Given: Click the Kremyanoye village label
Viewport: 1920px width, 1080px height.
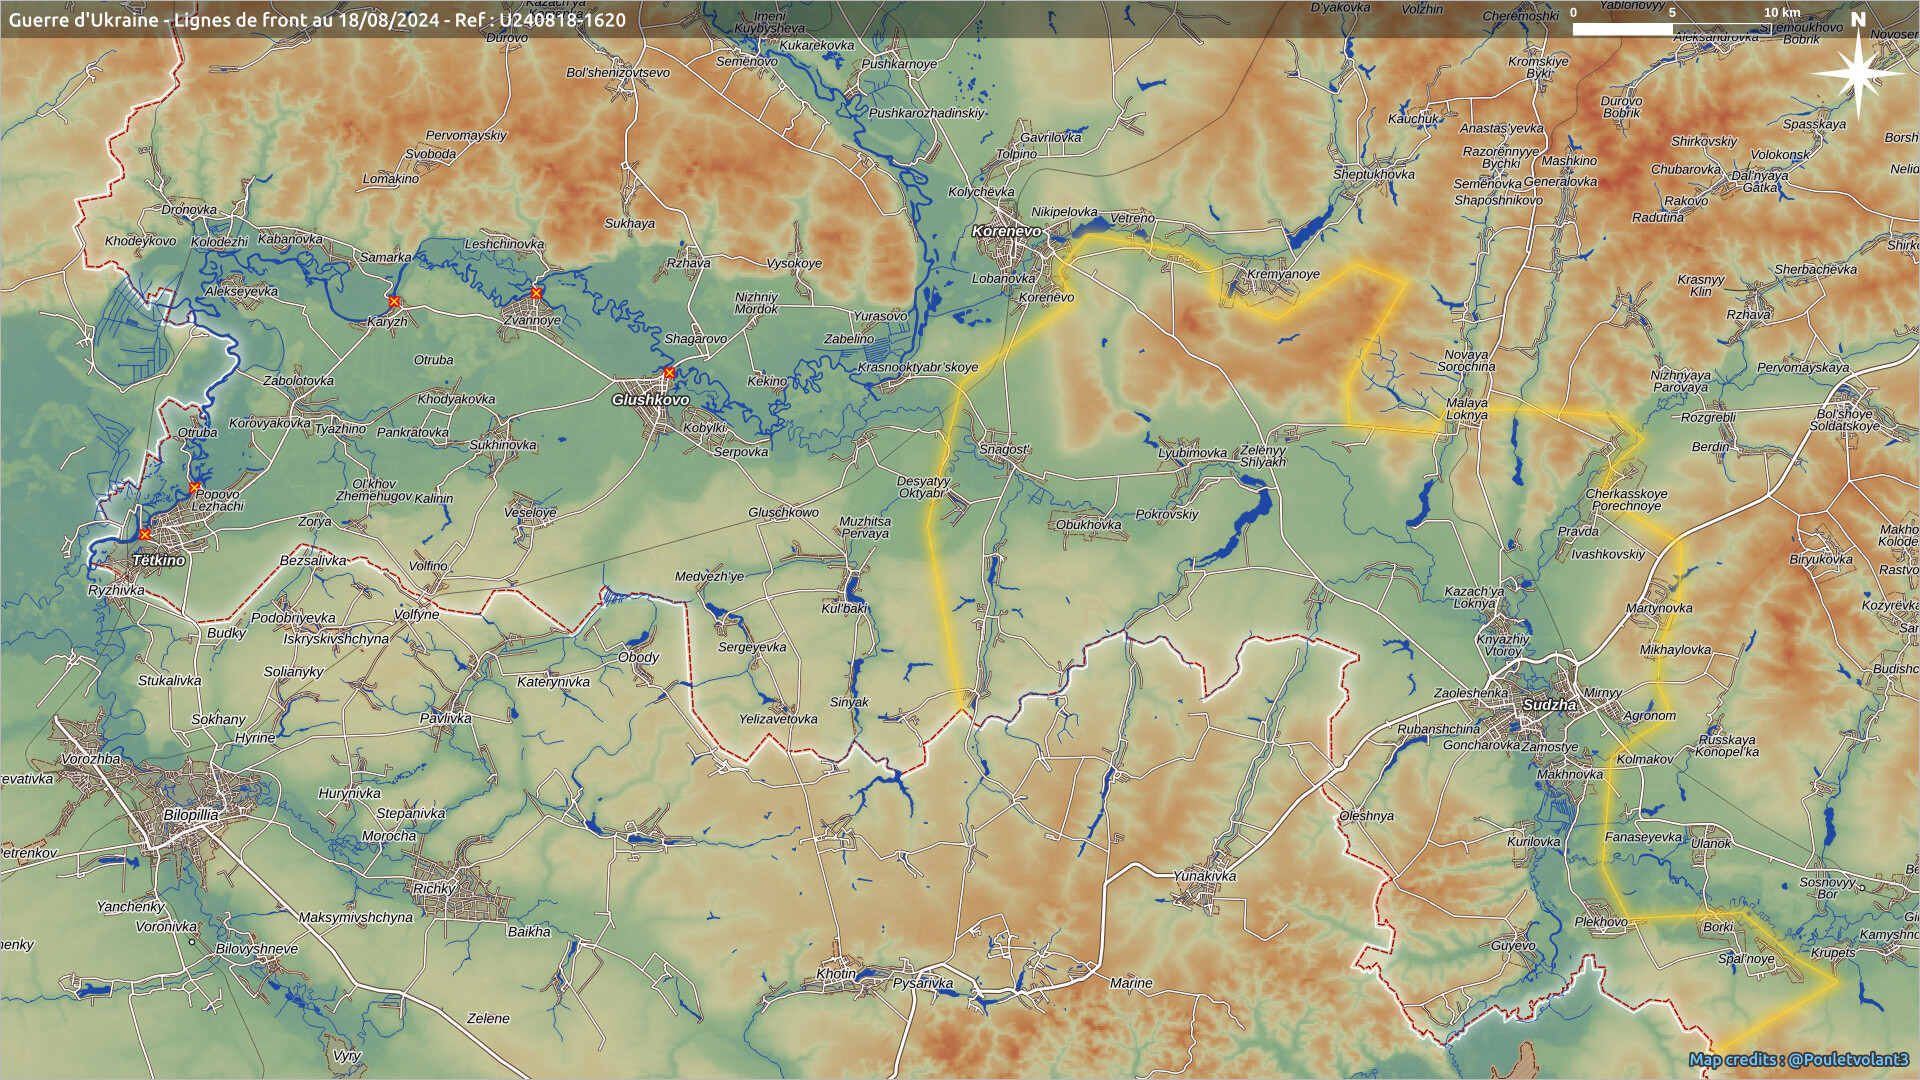Looking at the screenshot, I should point(1283,274).
